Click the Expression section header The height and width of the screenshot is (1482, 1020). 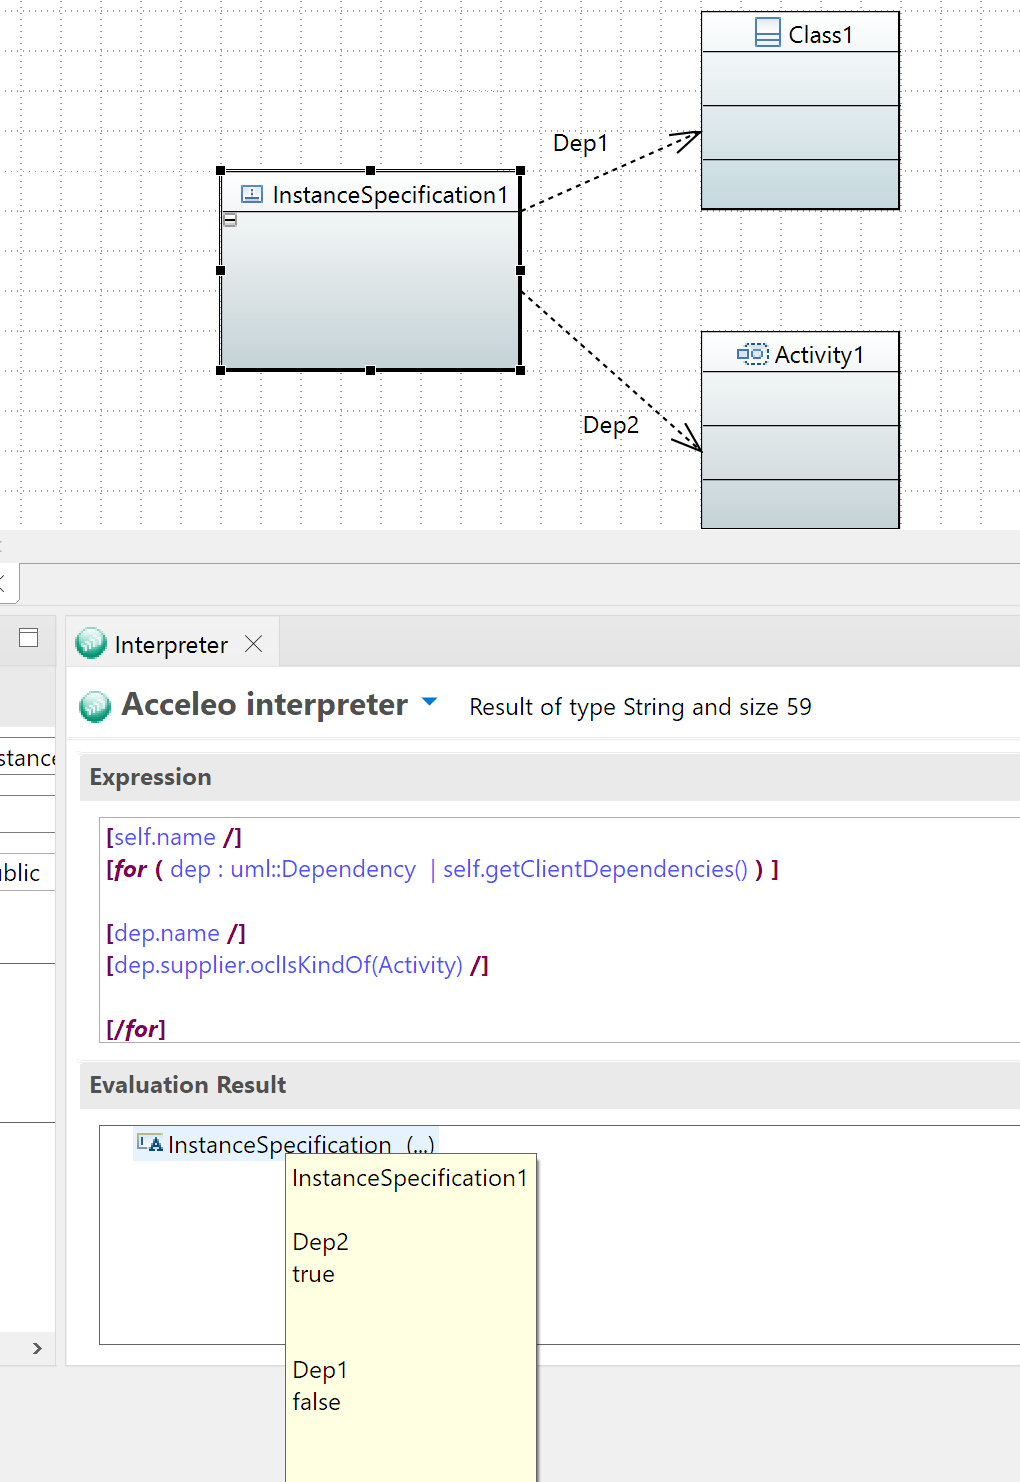tap(550, 777)
